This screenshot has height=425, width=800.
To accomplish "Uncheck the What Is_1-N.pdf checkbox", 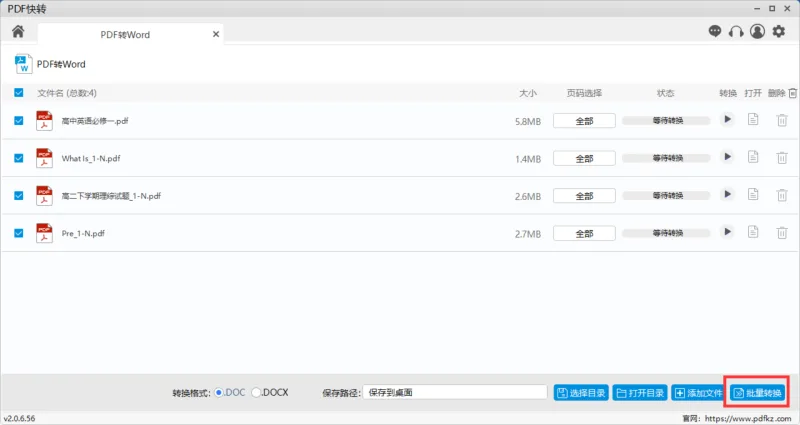I will pos(19,158).
